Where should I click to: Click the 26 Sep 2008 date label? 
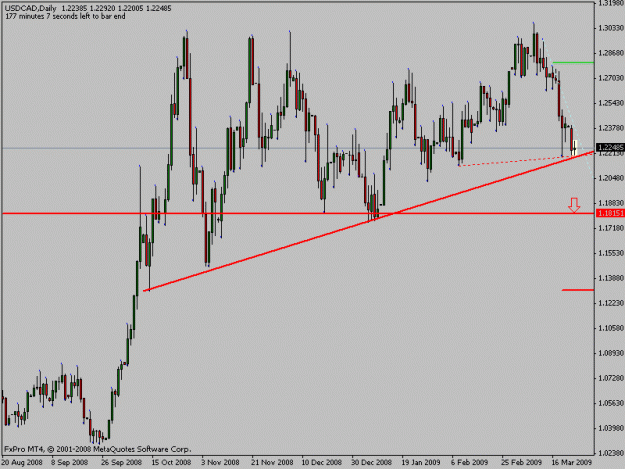coord(121,462)
